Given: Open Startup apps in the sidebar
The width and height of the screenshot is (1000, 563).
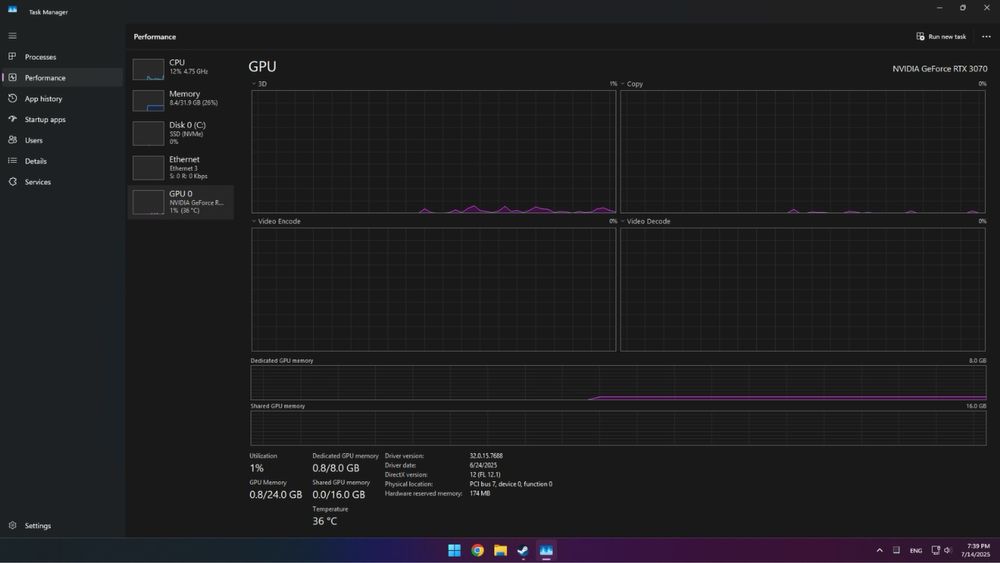Looking at the screenshot, I should 62,119.
